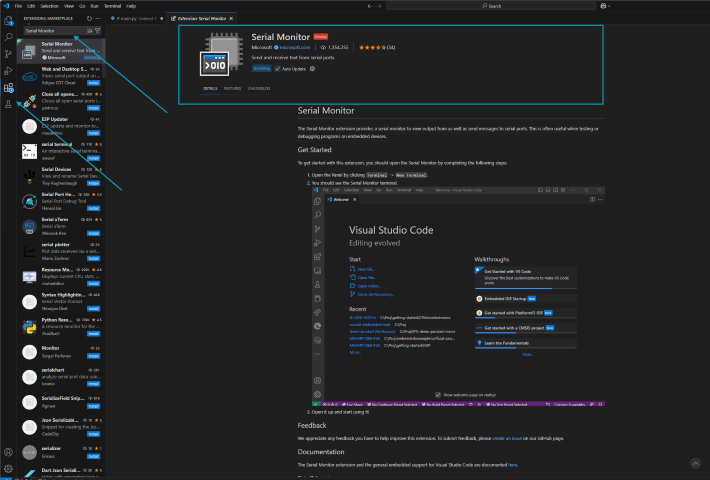Clear the extensions search results
Screen dimensions: 710x480
click(x=90, y=31)
